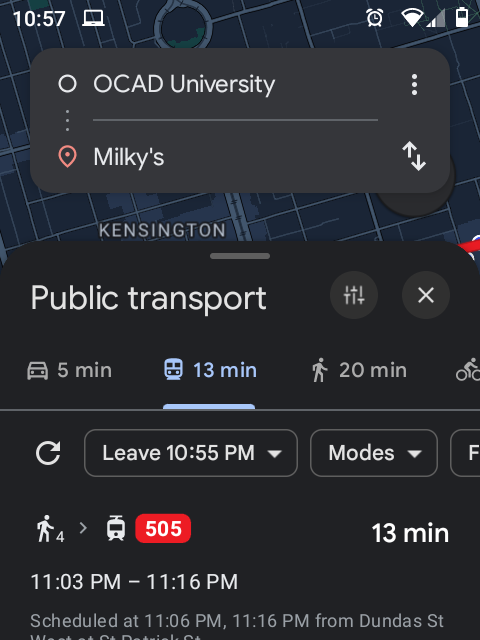Open route options filter icon
The image size is (480, 640).
(x=354, y=295)
